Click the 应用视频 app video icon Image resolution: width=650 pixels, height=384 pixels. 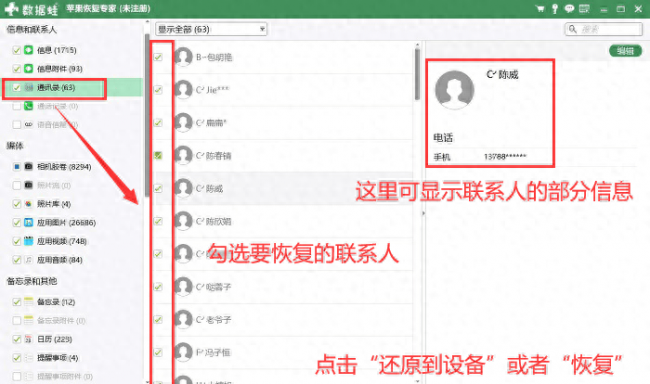click(x=28, y=241)
